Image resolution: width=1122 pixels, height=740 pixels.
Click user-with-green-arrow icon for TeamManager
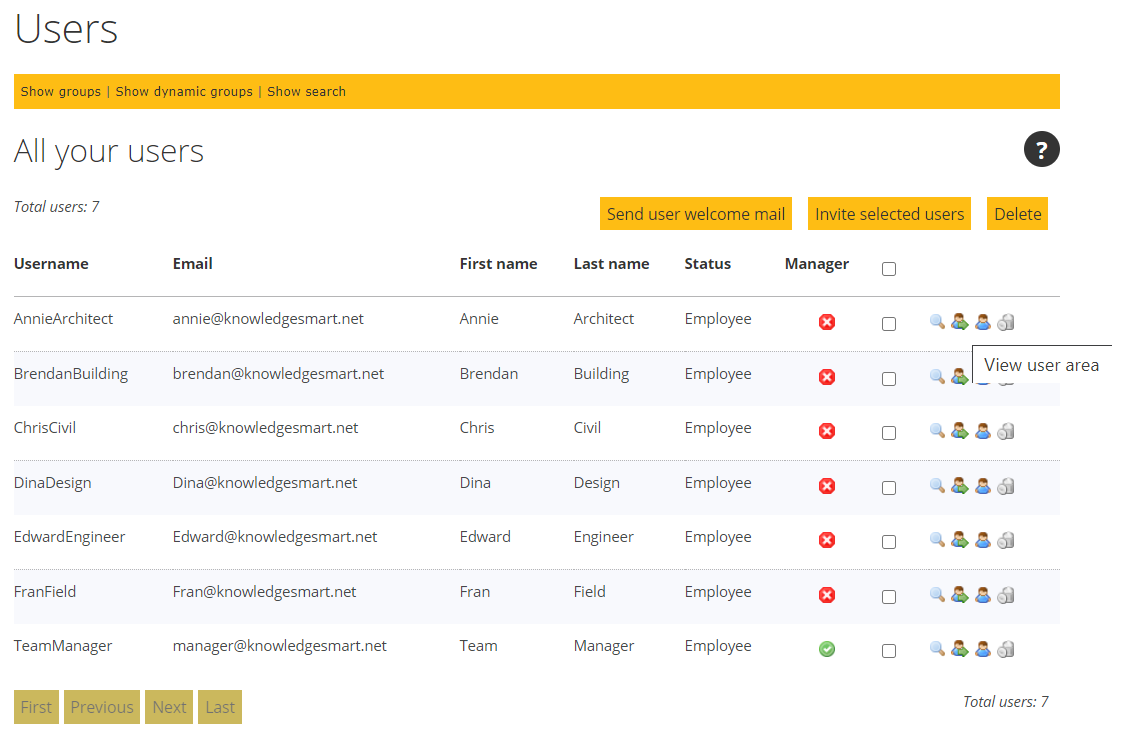[960, 649]
